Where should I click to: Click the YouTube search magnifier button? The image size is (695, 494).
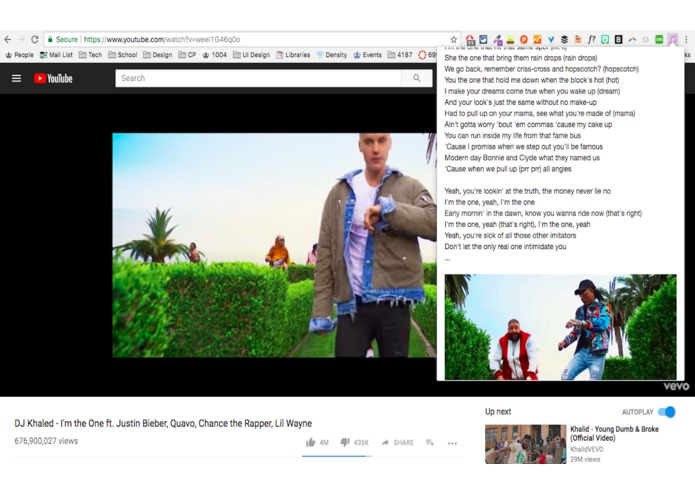click(x=417, y=78)
